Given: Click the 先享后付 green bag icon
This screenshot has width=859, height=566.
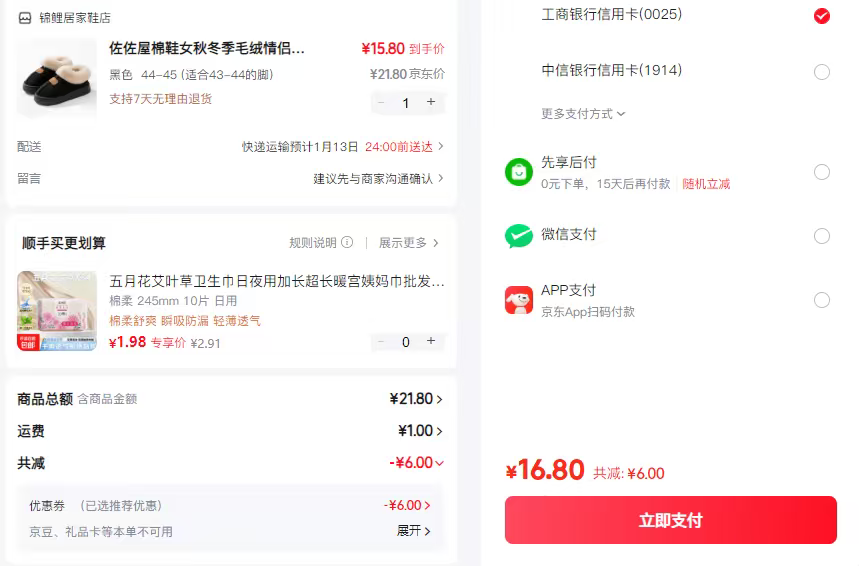Looking at the screenshot, I should tap(519, 172).
